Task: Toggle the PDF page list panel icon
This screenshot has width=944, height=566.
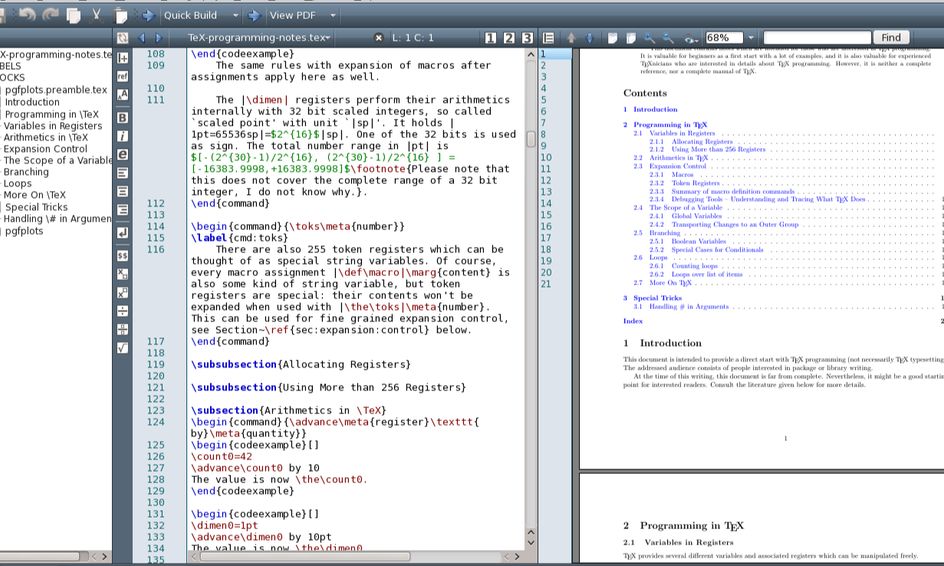Action: 548,38
